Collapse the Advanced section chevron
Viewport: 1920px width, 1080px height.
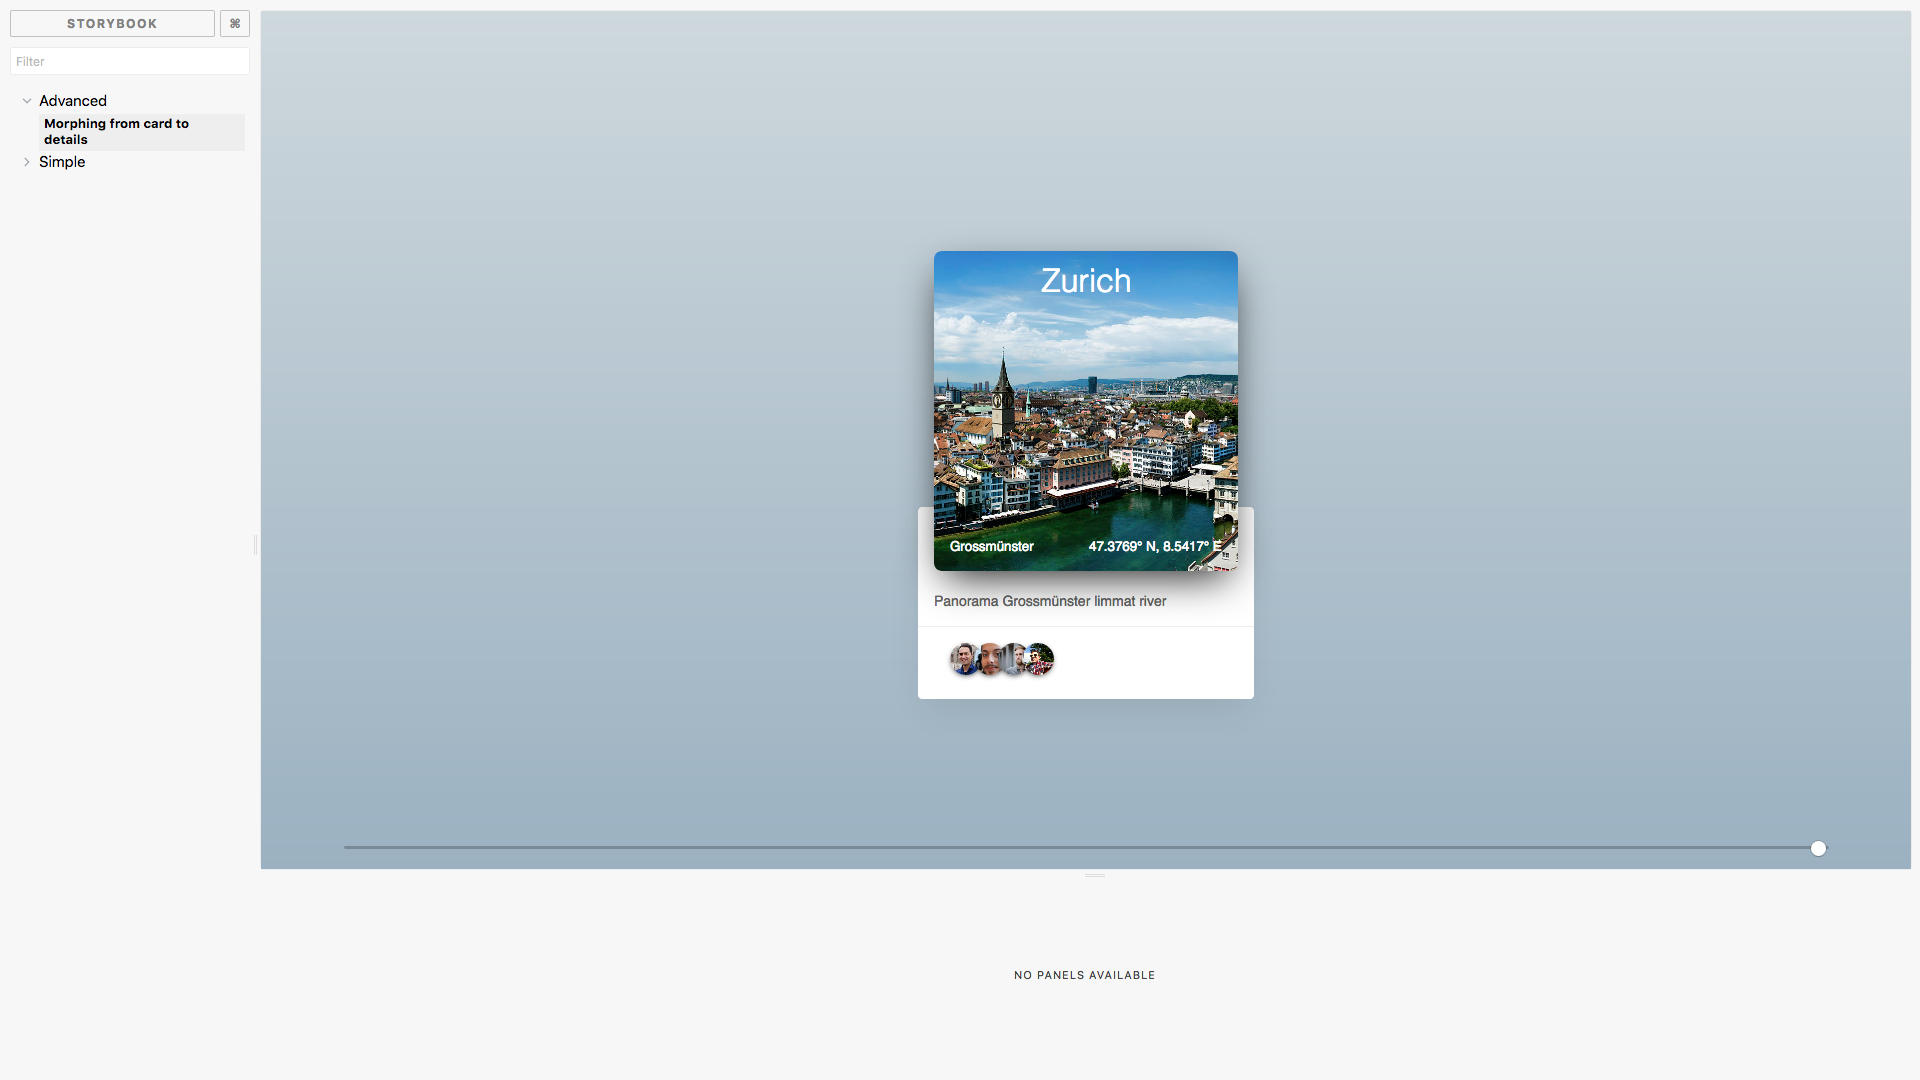pos(26,100)
